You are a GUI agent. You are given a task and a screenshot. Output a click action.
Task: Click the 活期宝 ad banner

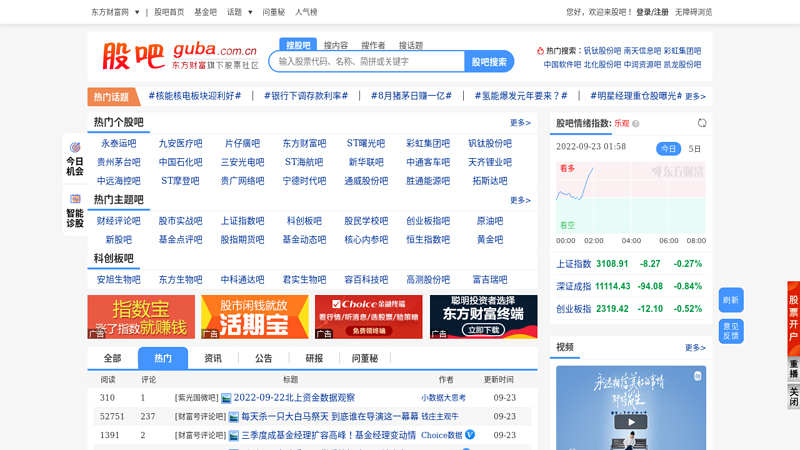click(255, 317)
